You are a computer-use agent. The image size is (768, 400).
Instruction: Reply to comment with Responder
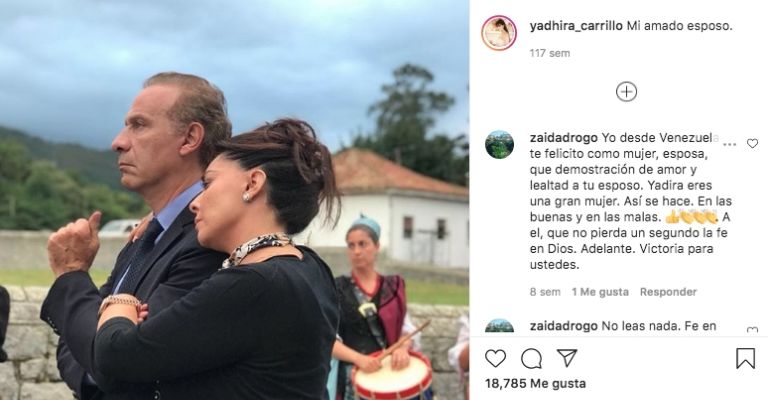click(668, 292)
